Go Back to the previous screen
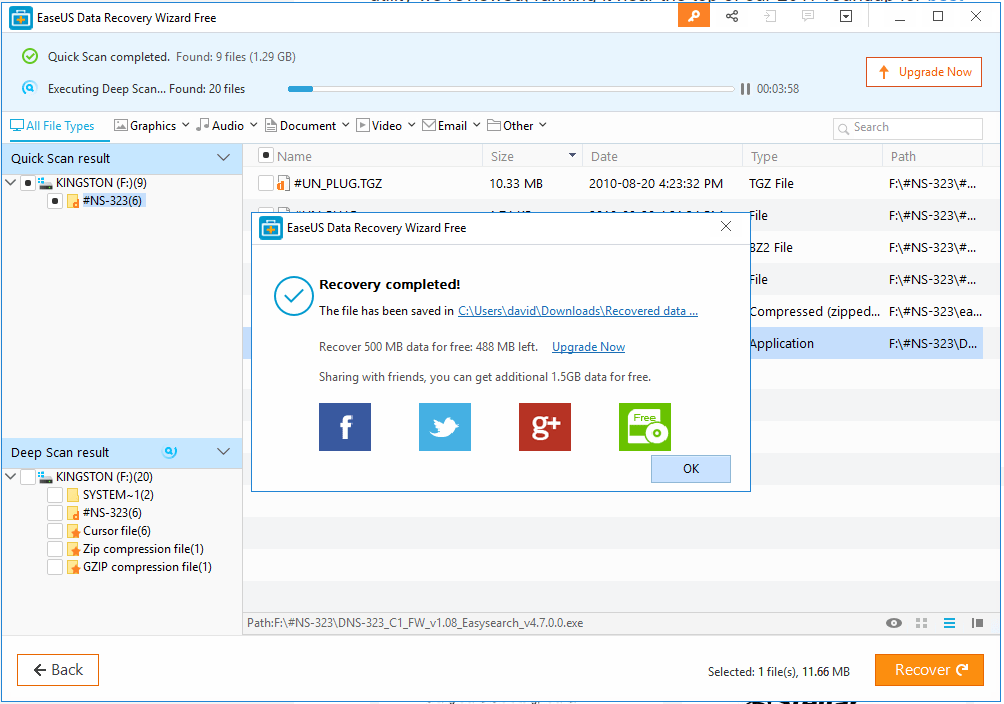Screen dimensions: 1004x704 point(58,670)
